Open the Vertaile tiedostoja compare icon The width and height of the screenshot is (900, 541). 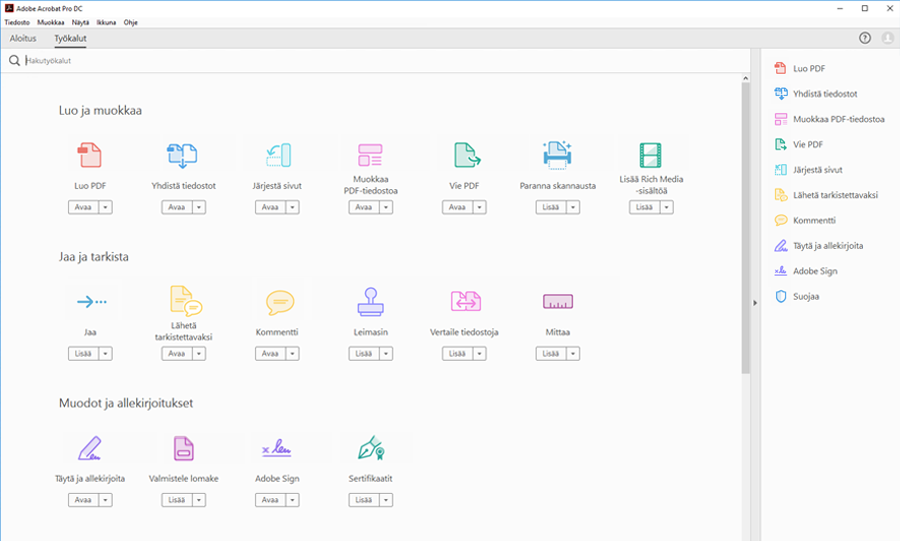point(465,301)
